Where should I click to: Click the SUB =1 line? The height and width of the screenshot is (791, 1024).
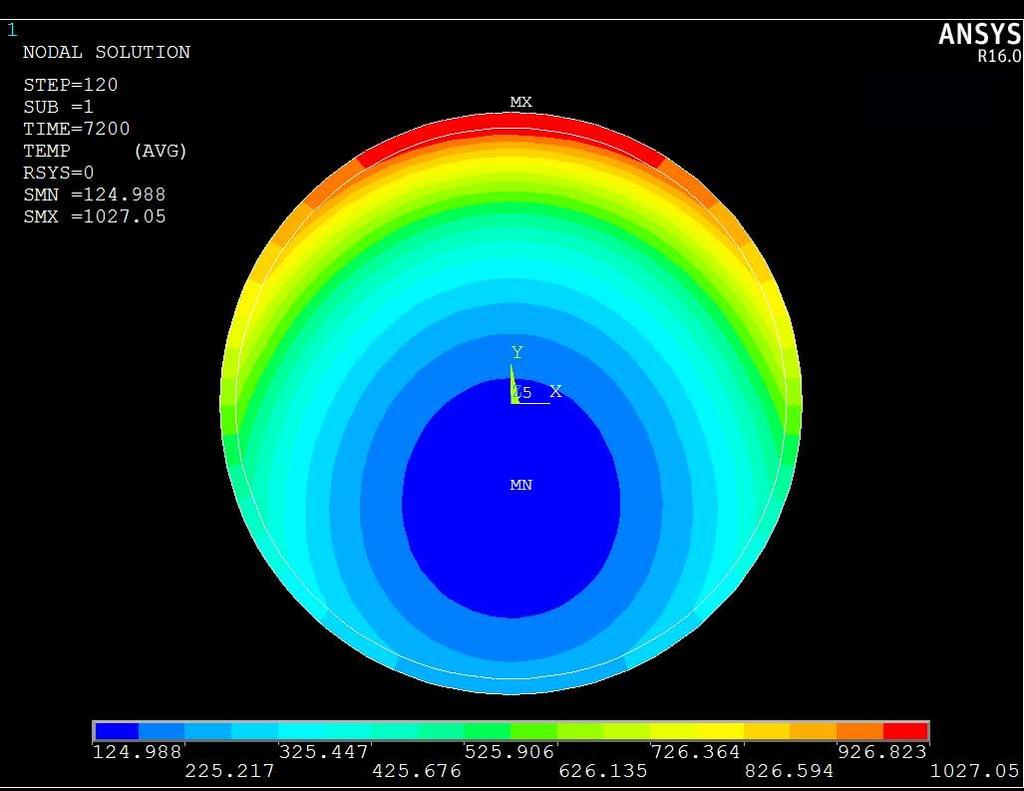tap(59, 107)
